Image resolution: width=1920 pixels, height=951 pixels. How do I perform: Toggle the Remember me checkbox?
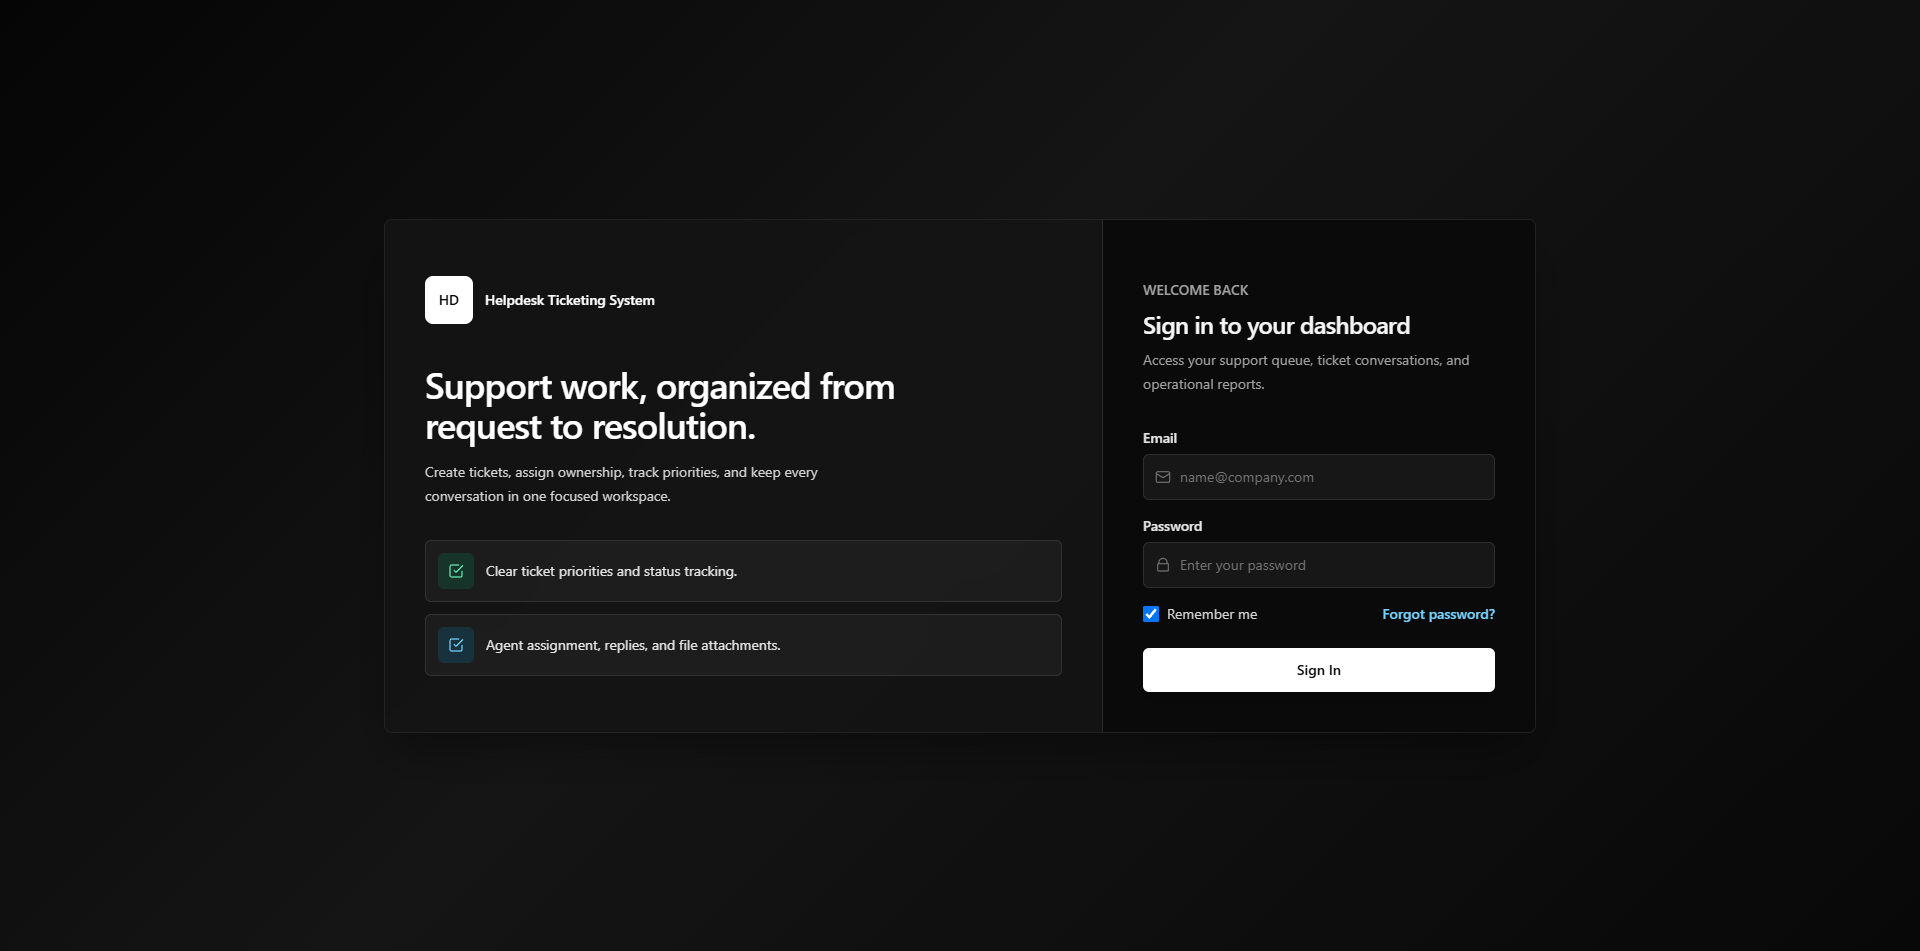point(1151,614)
